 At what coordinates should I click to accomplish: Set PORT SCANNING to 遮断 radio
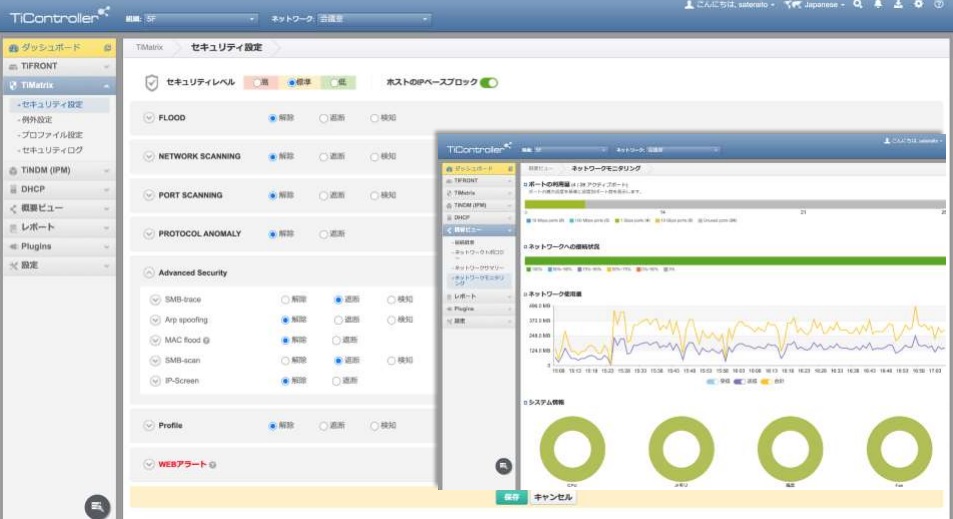pos(323,196)
